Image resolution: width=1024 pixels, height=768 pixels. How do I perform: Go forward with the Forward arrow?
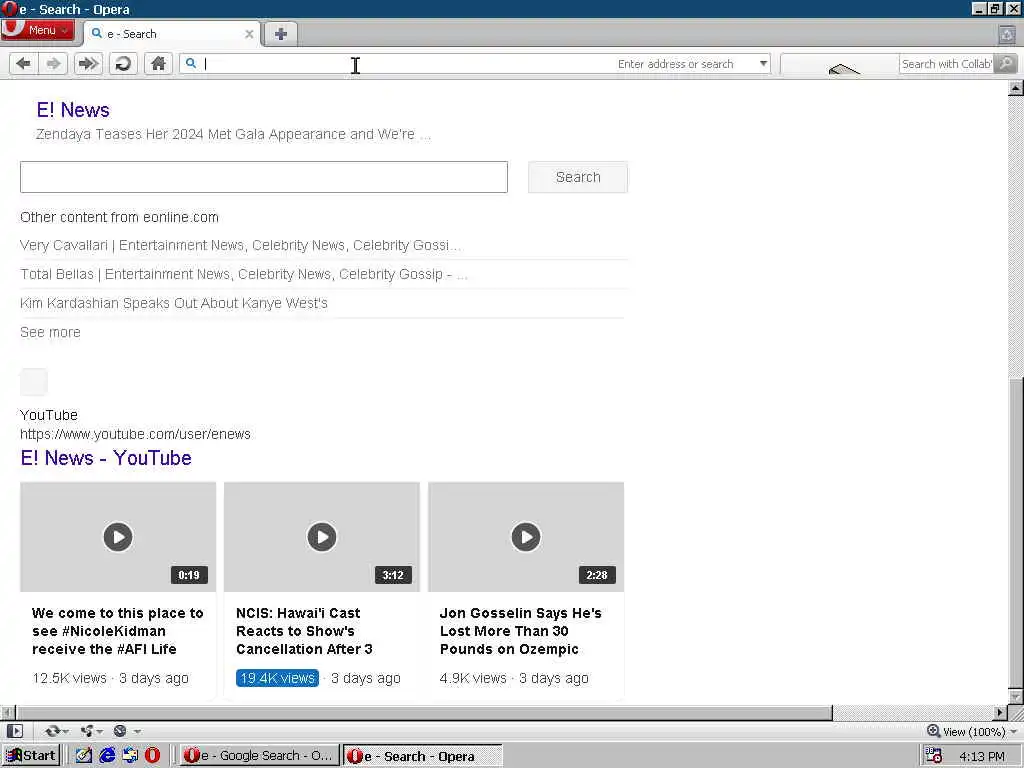pyautogui.click(x=54, y=63)
